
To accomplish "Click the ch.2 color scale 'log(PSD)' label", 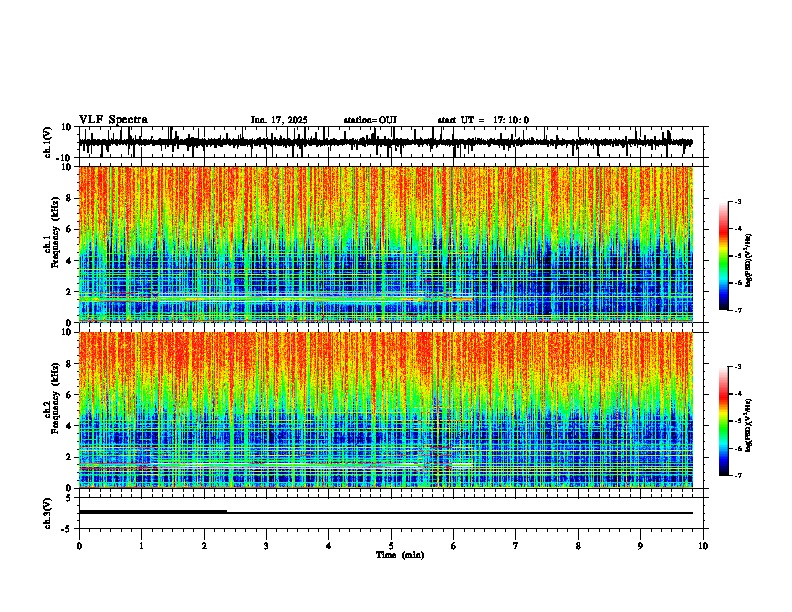I will [749, 425].
